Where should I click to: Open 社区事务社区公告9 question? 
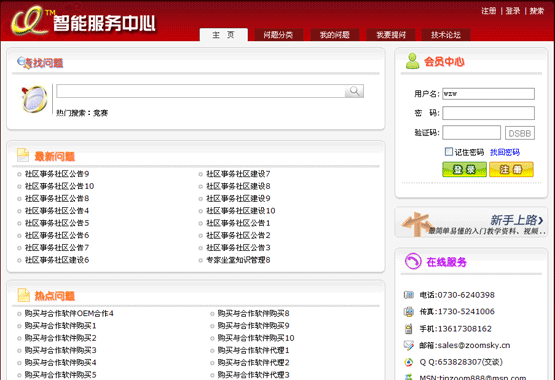pos(57,174)
